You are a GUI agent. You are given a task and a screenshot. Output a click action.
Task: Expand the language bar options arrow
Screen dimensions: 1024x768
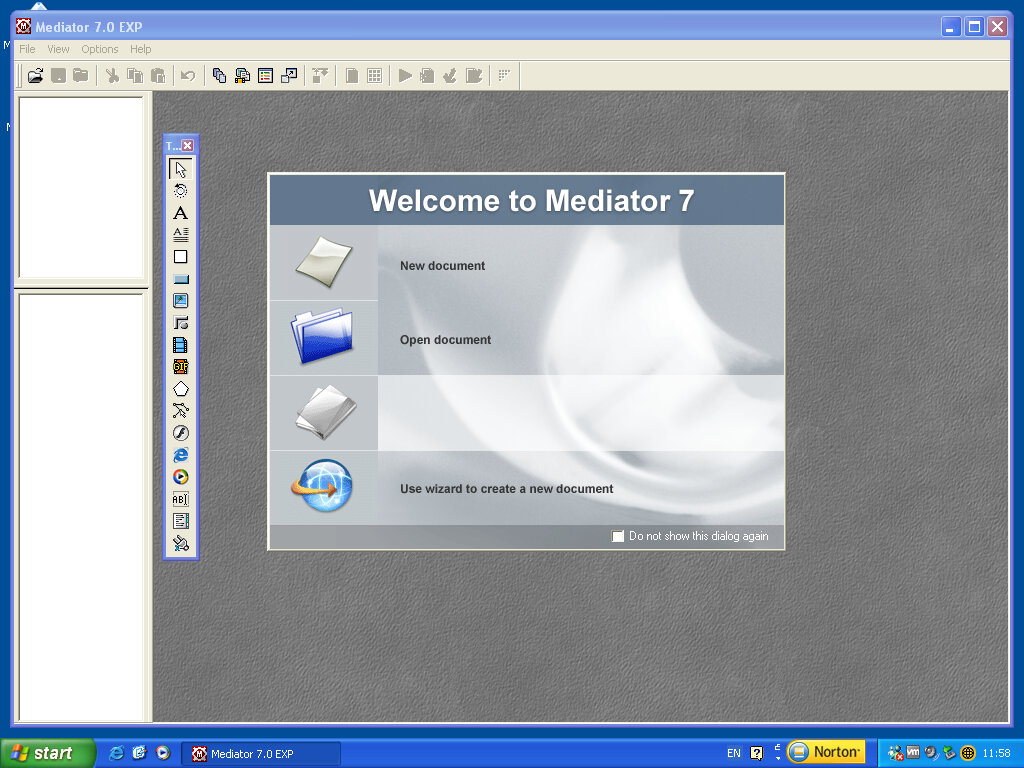(x=778, y=754)
